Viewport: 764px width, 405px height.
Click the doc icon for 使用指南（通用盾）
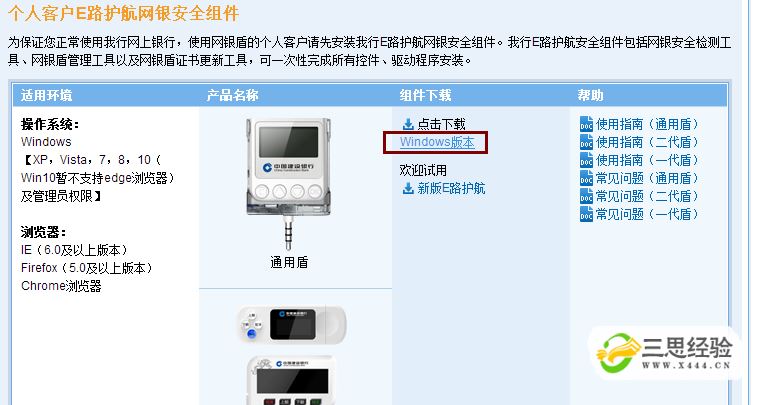coord(586,124)
